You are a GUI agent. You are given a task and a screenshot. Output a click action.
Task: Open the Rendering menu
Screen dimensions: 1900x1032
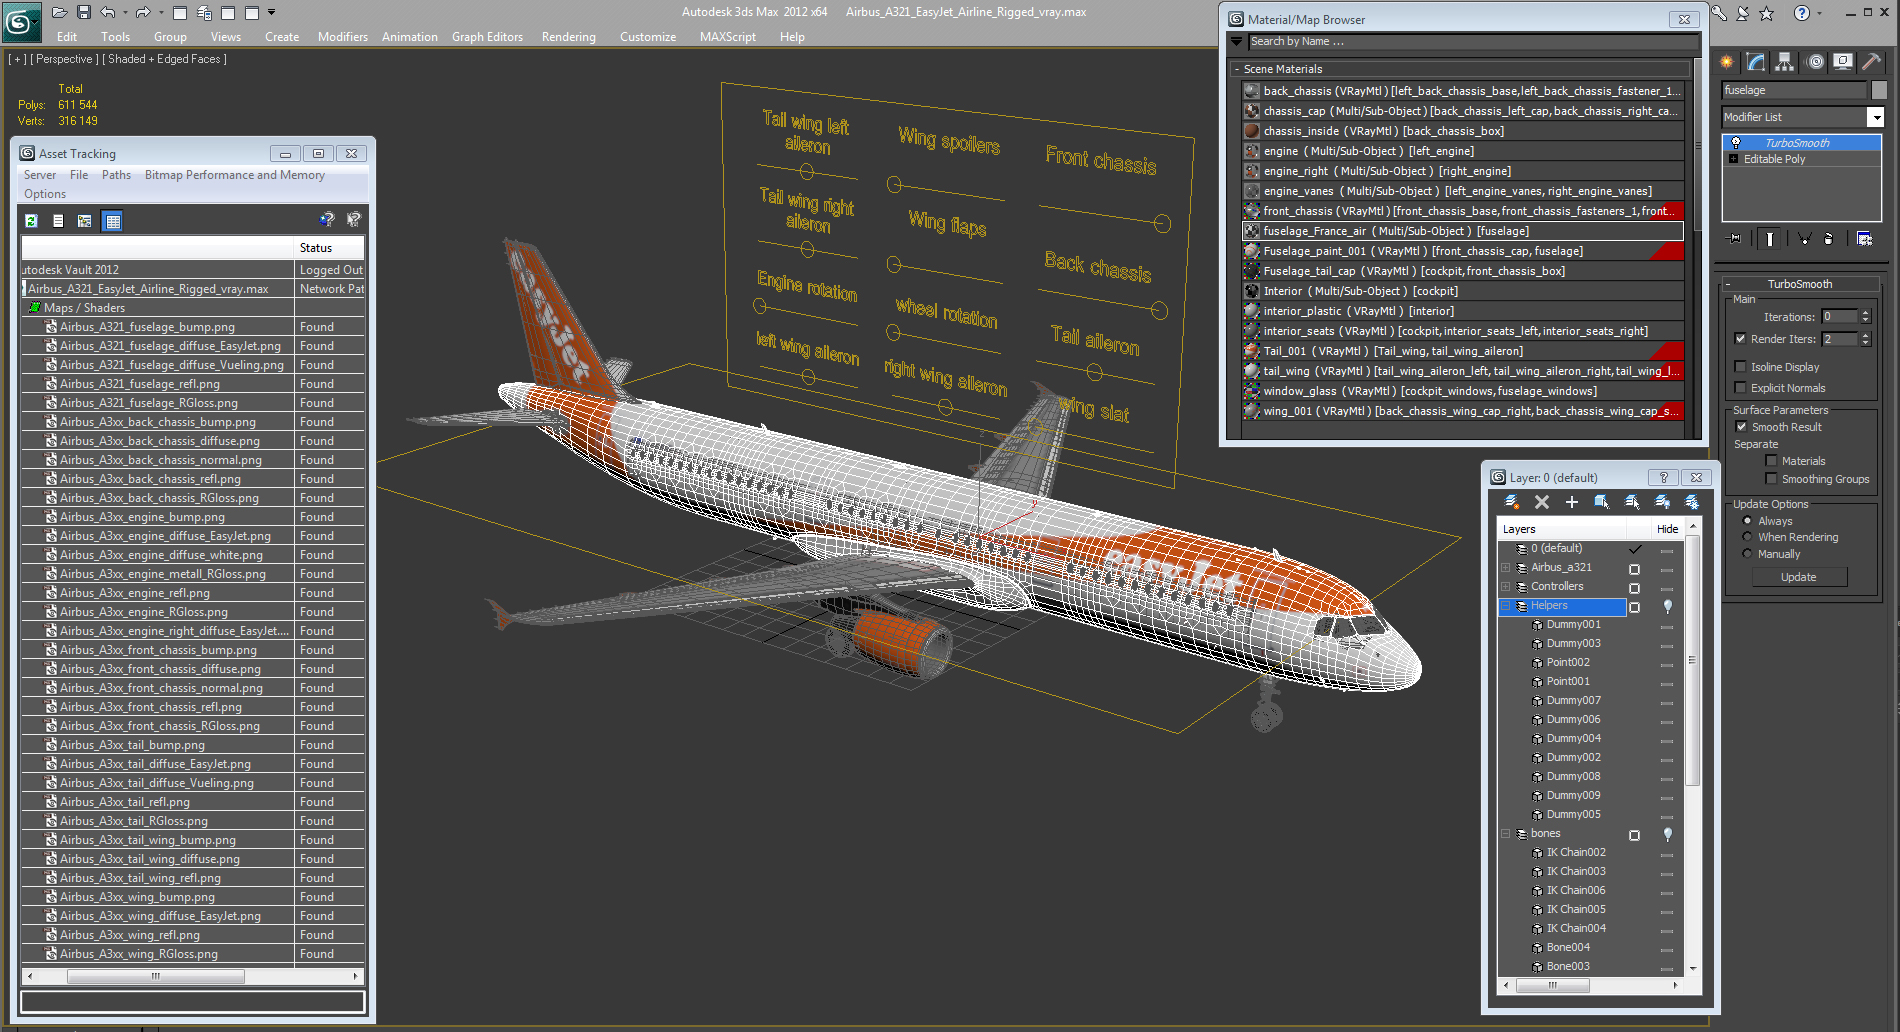pyautogui.click(x=568, y=37)
